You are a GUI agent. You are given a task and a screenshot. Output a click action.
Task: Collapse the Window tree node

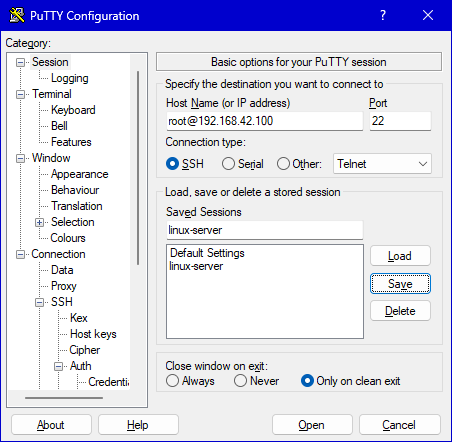click(20, 158)
